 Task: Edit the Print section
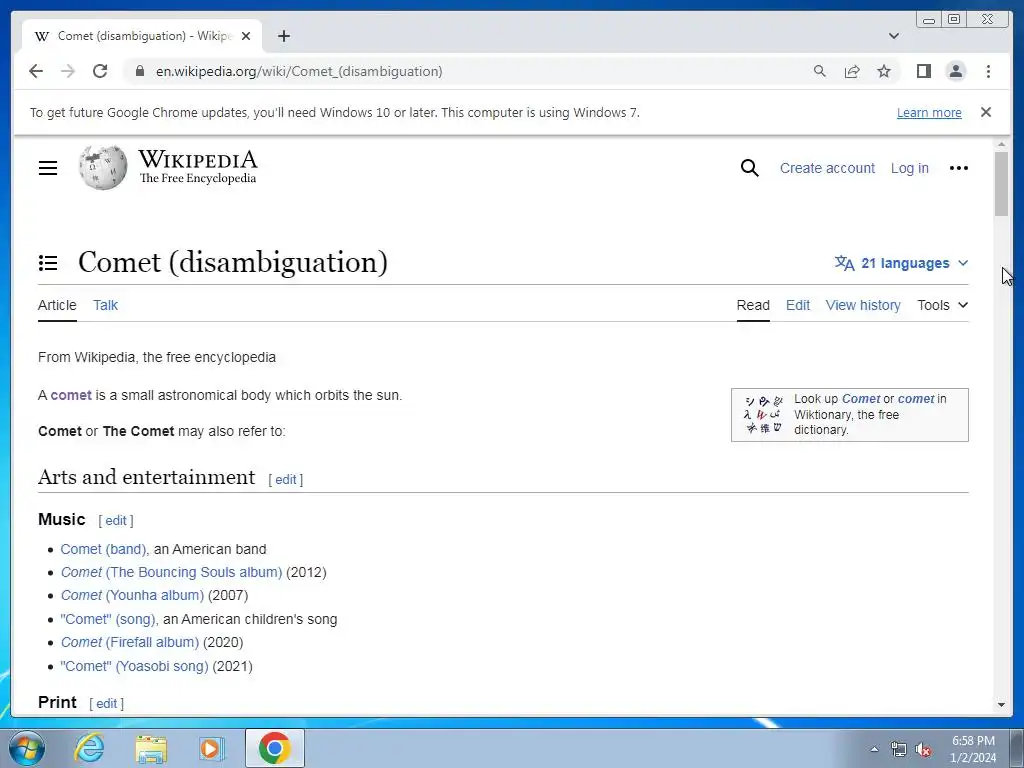pyautogui.click(x=106, y=703)
